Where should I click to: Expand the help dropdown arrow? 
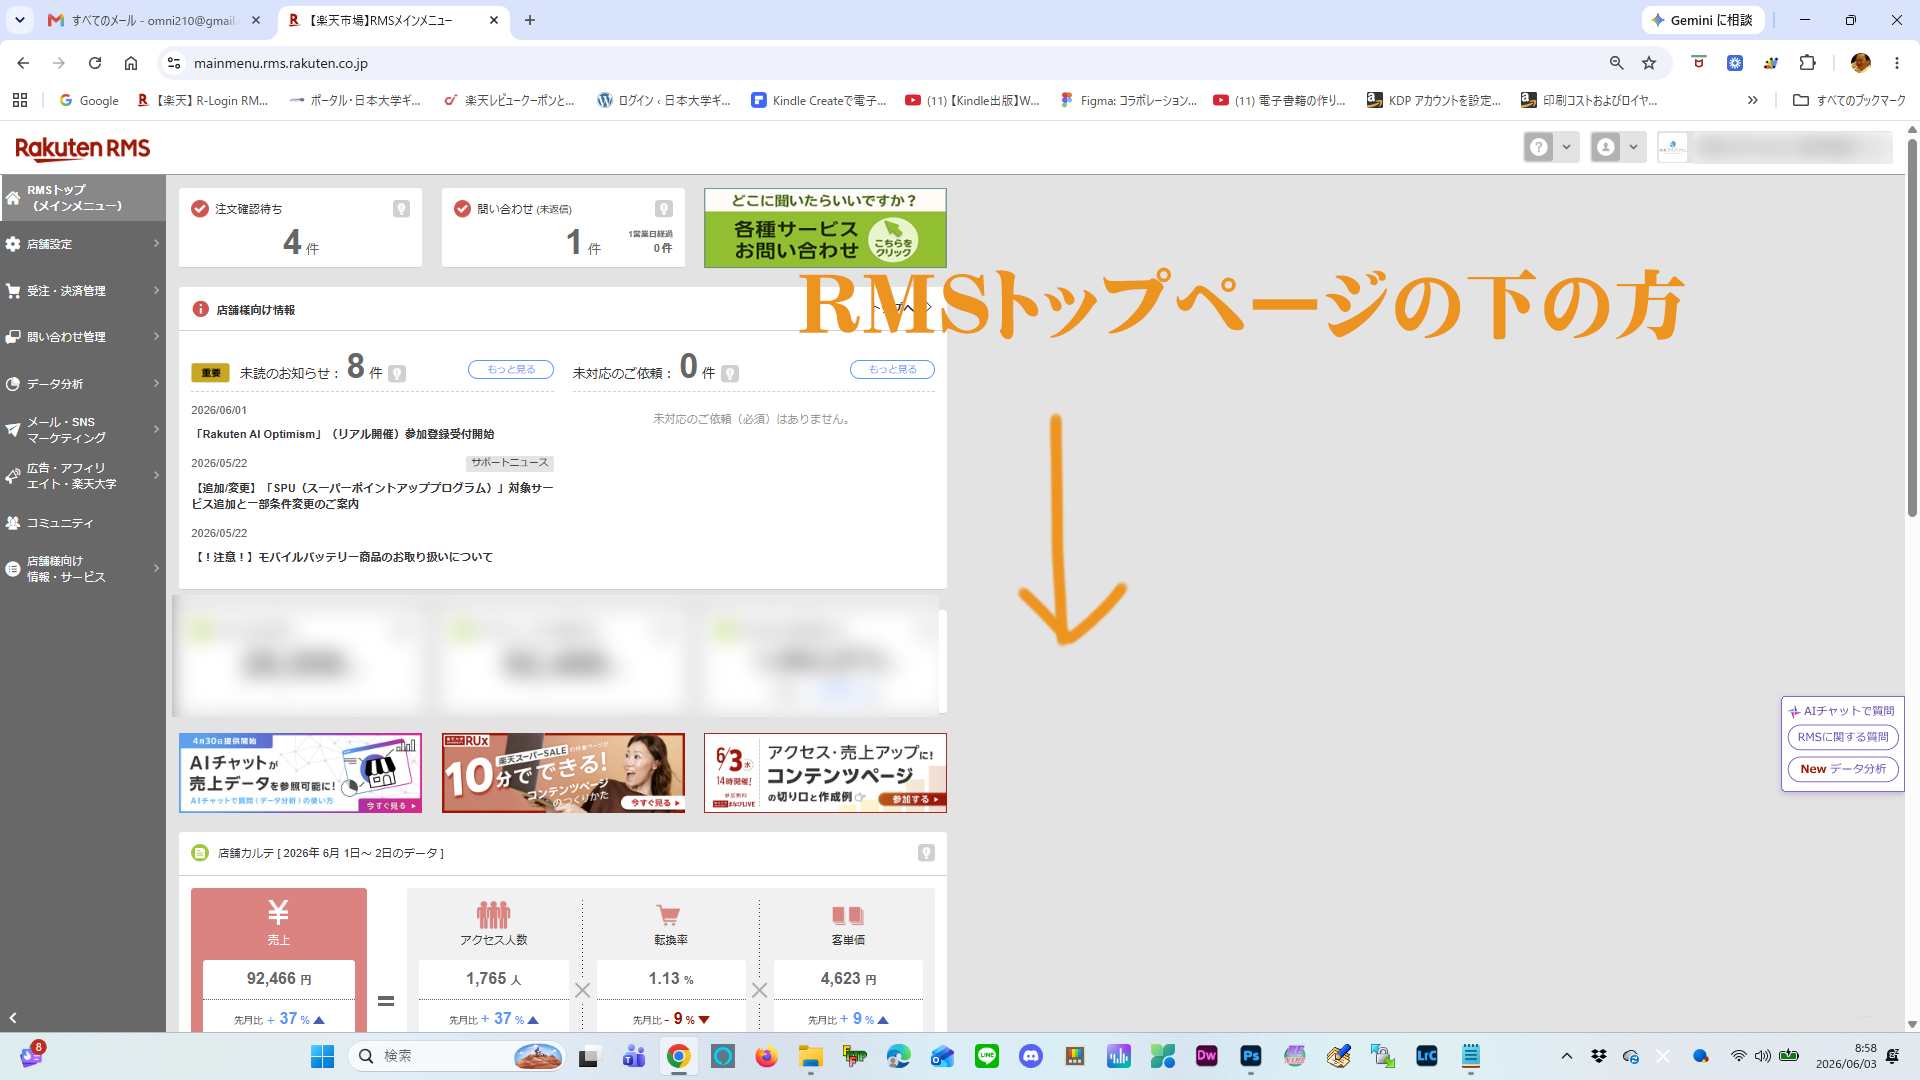click(x=1566, y=148)
